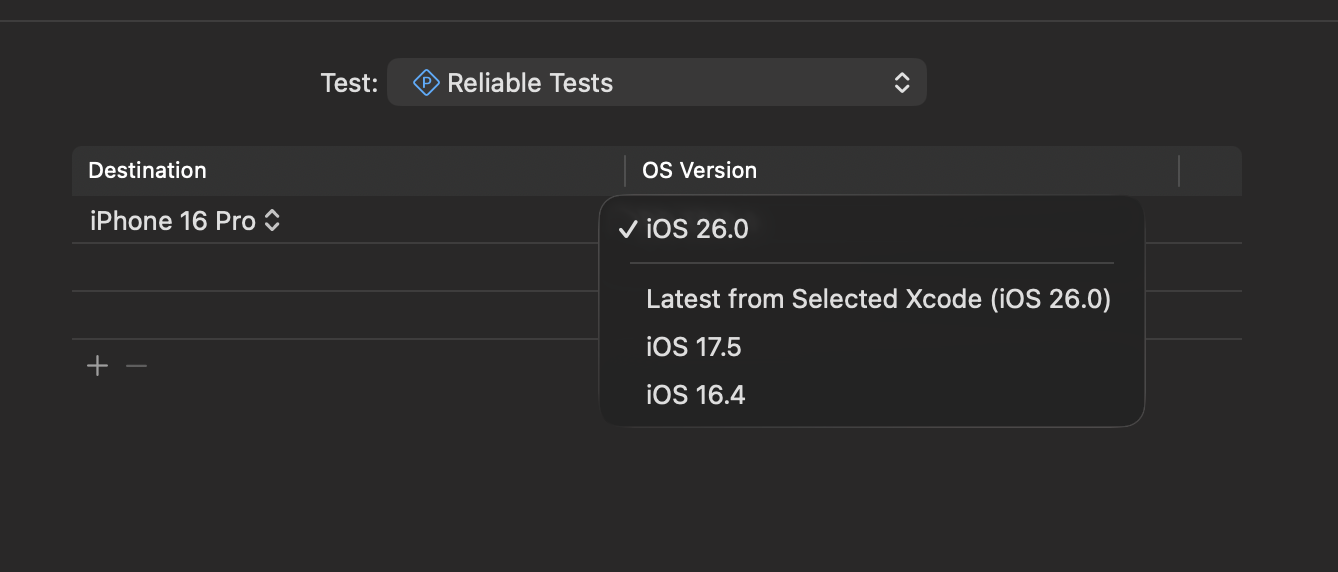
Task: Select the checked iOS 26.0 entry
Action: [697, 229]
